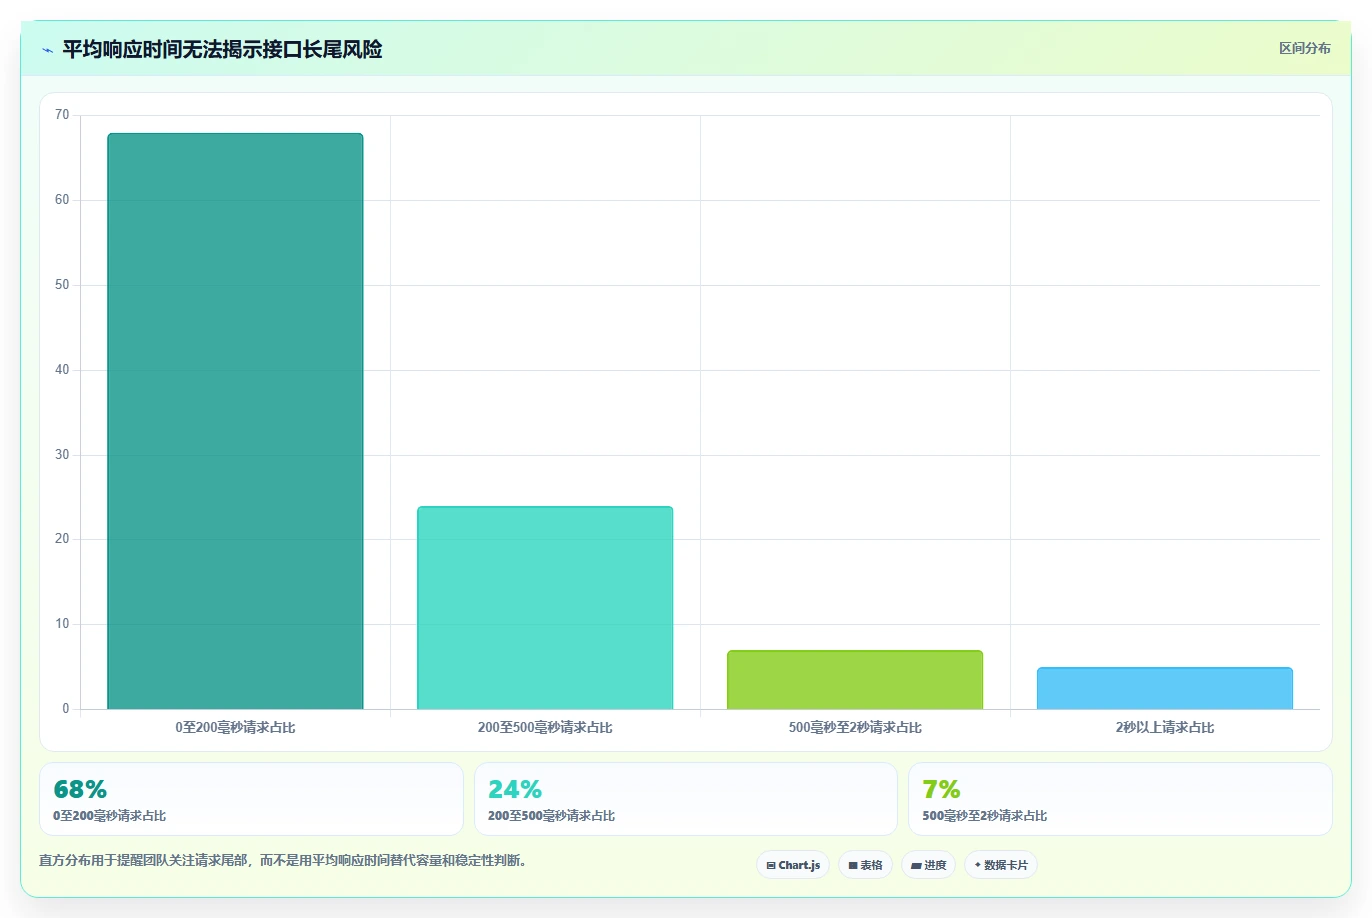The width and height of the screenshot is (1372, 918).
Task: Click the icon inside the 表格 chip
Action: pos(853,866)
